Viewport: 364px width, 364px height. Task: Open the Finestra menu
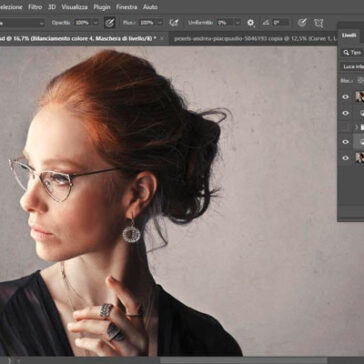tap(126, 7)
